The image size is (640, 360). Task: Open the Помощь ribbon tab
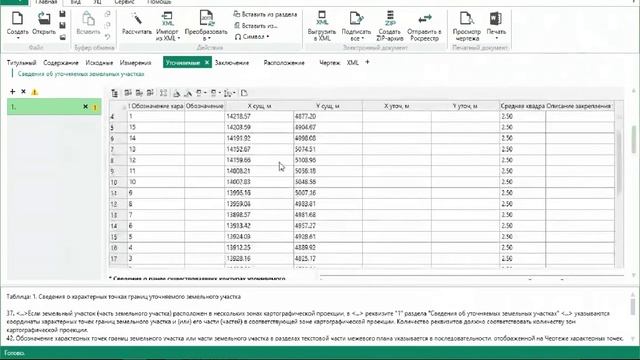(159, 2)
